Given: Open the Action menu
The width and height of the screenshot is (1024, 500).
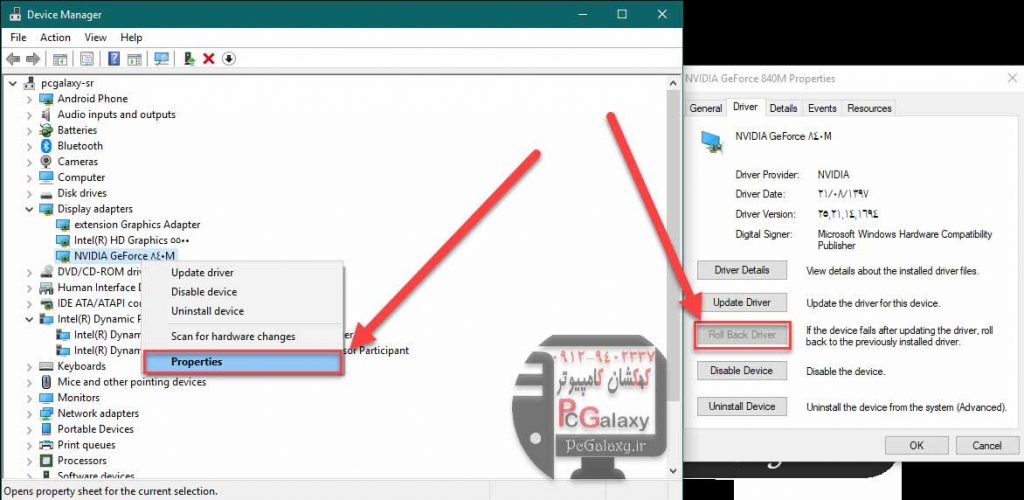Looking at the screenshot, I should [55, 38].
